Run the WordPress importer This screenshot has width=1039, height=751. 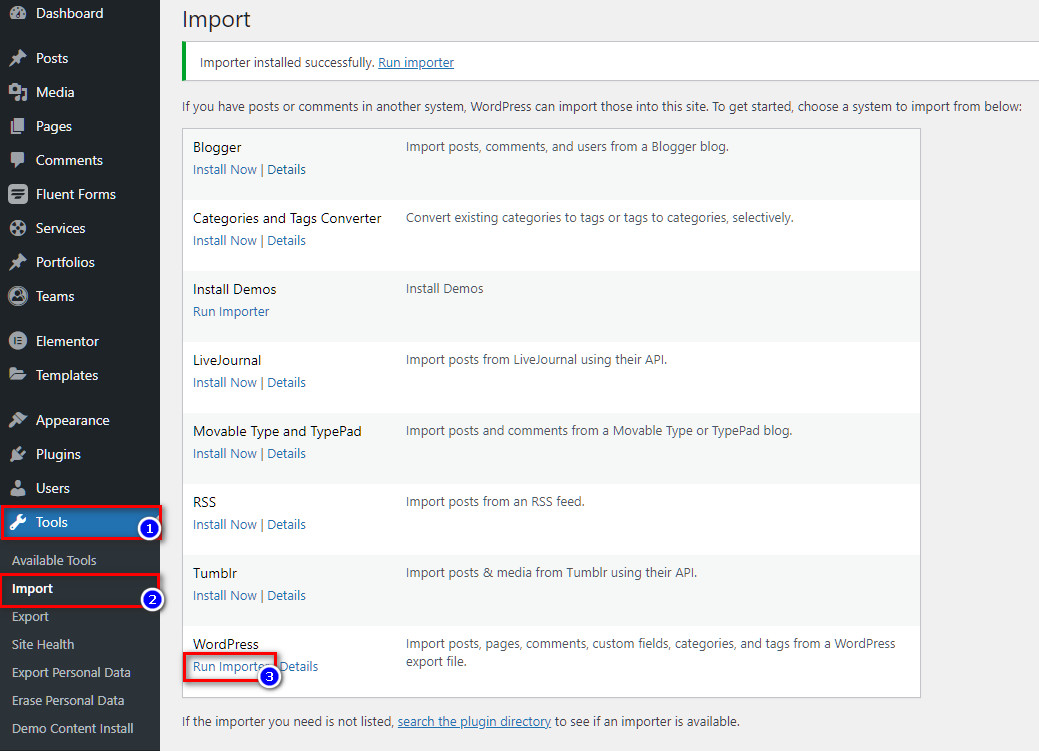click(229, 666)
